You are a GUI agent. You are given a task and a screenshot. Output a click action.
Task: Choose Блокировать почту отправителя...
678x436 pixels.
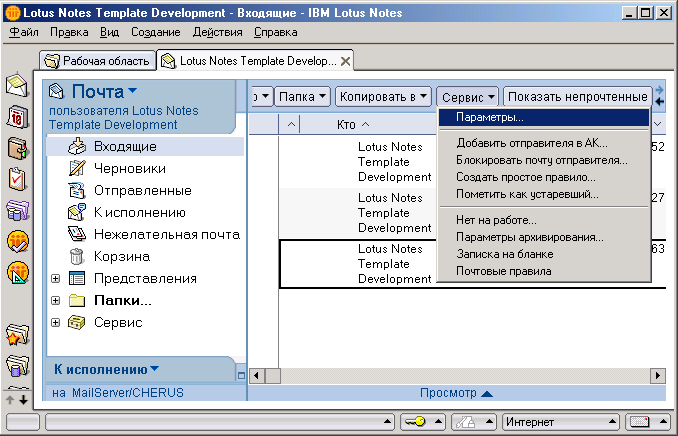click(544, 160)
